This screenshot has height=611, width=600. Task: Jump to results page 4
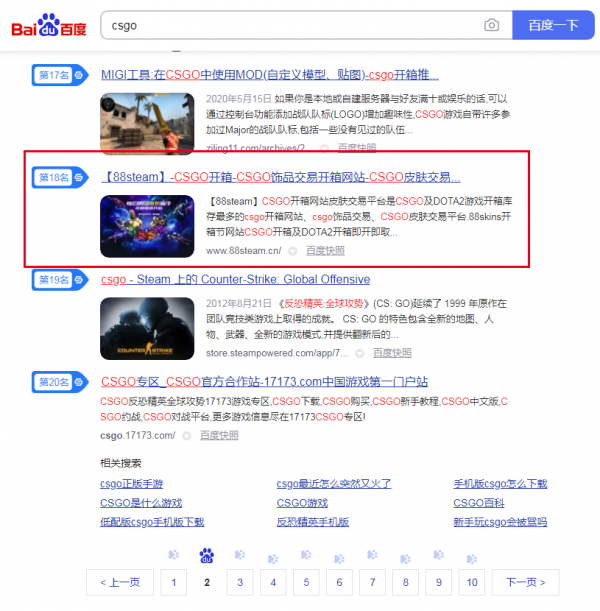273,582
